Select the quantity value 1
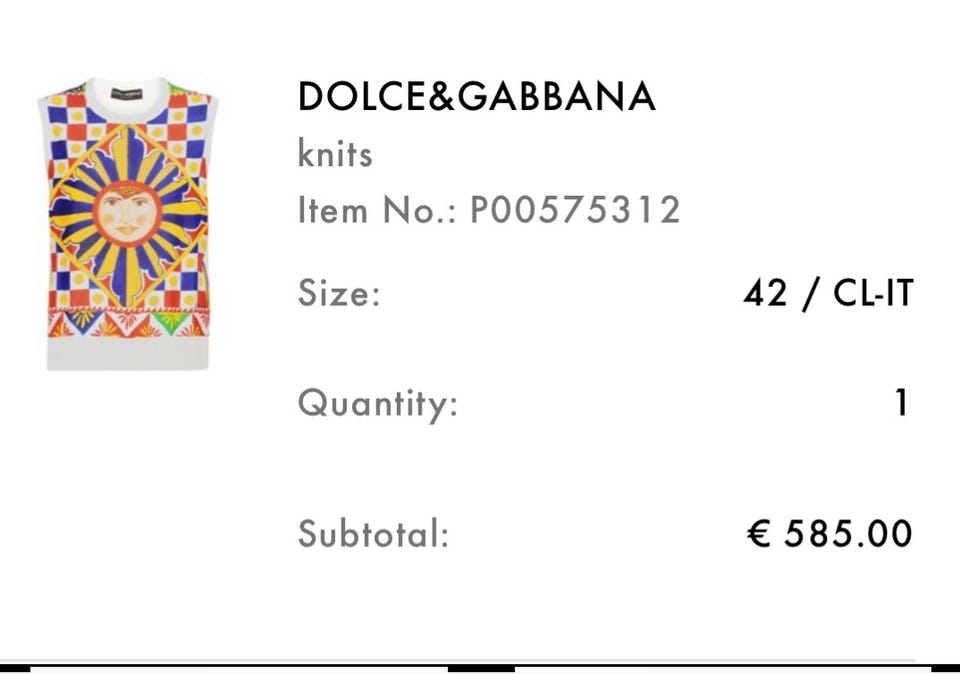 coord(901,403)
